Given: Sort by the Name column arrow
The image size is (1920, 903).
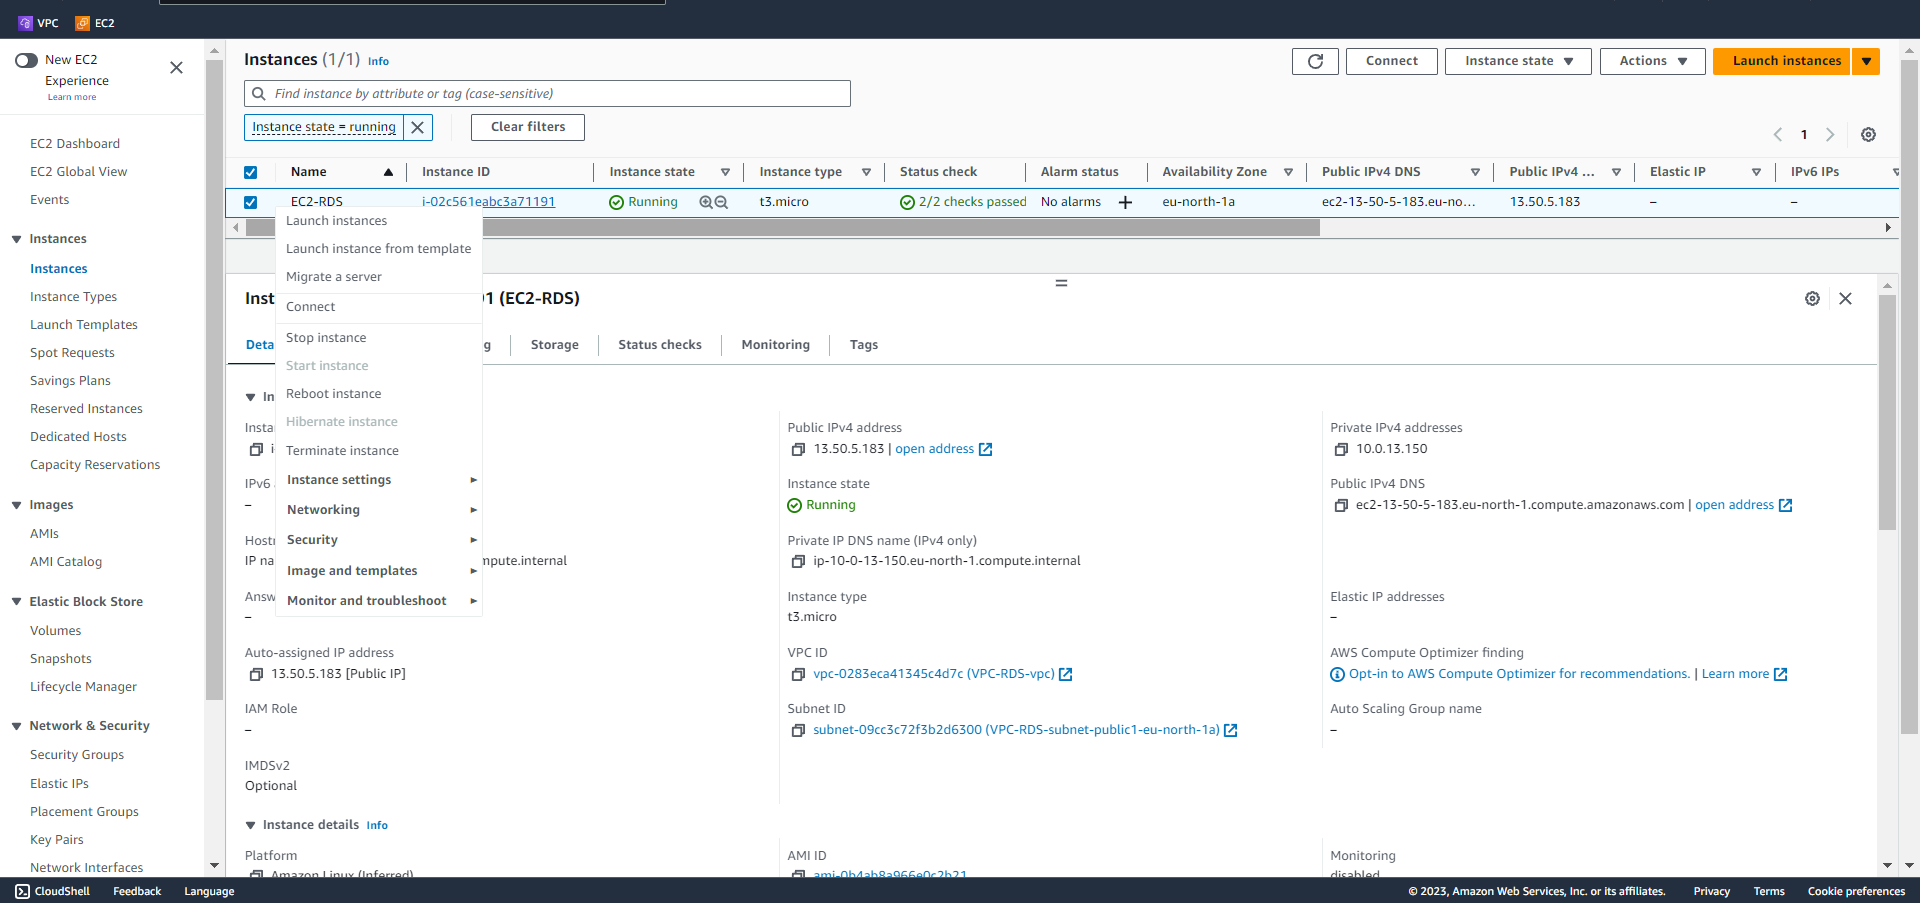Looking at the screenshot, I should click(x=388, y=172).
